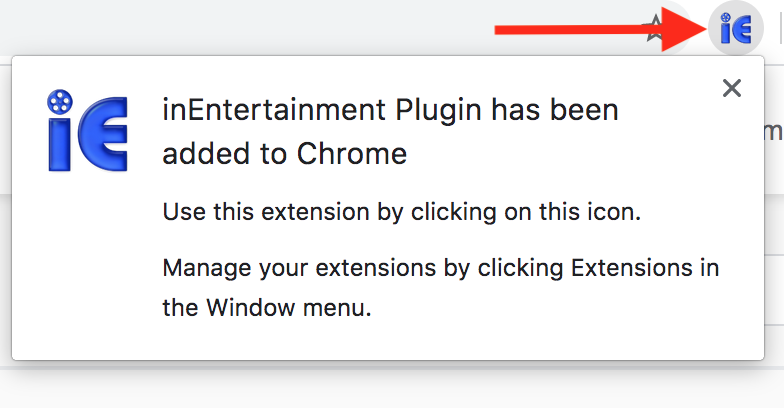The image size is (784, 408).
Task: Click "the Window menu" text line
Action: [267, 308]
